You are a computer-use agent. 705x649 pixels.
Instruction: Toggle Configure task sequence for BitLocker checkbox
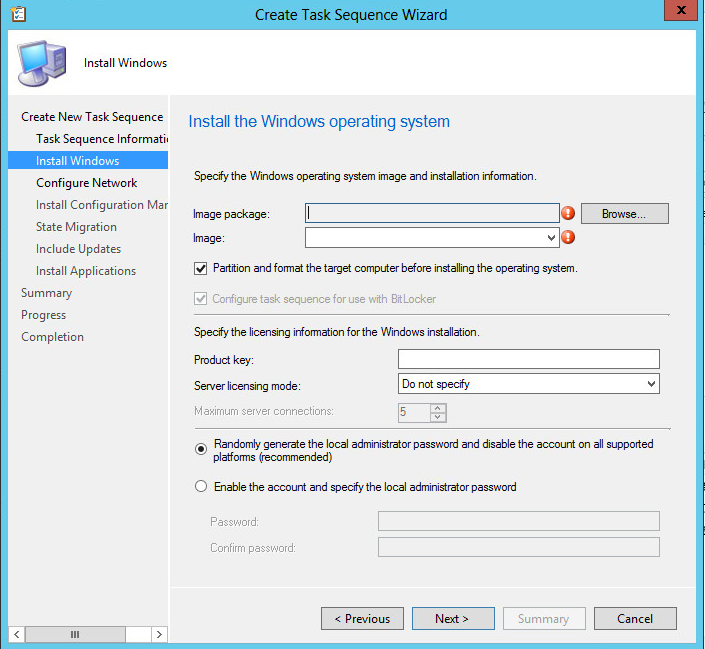(201, 299)
